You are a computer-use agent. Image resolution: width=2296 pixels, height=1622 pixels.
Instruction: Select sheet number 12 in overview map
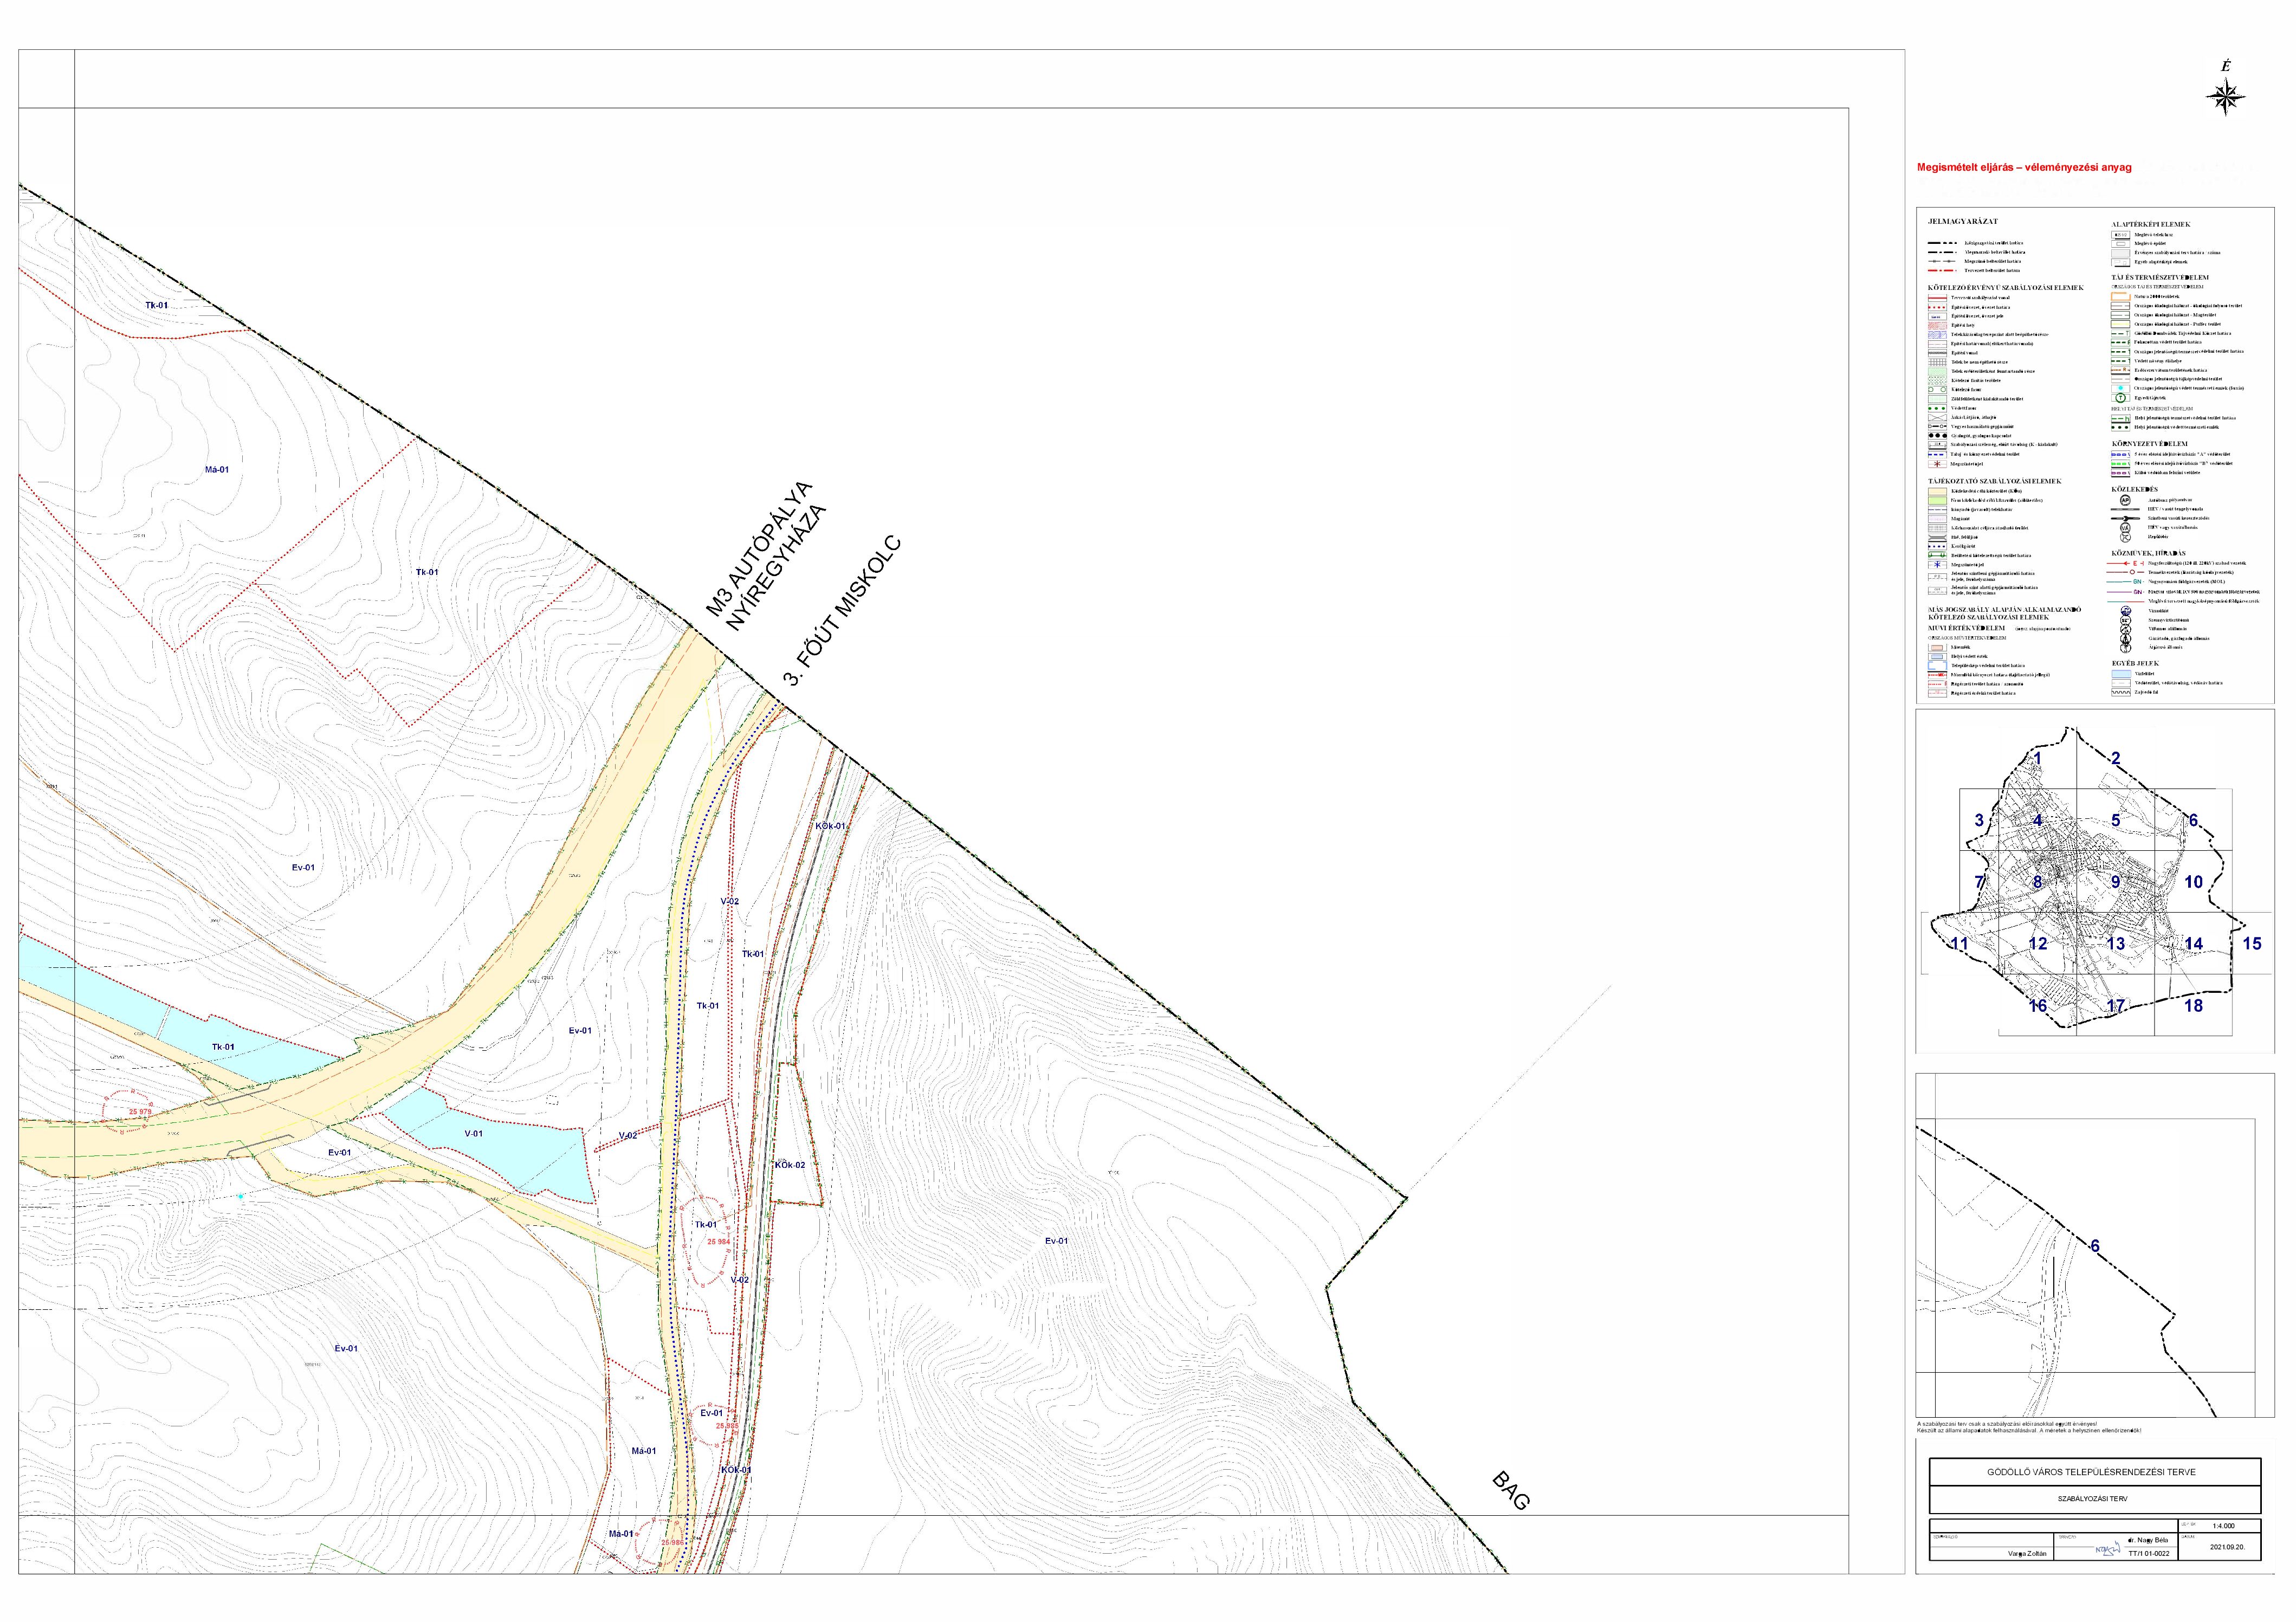(x=2037, y=944)
